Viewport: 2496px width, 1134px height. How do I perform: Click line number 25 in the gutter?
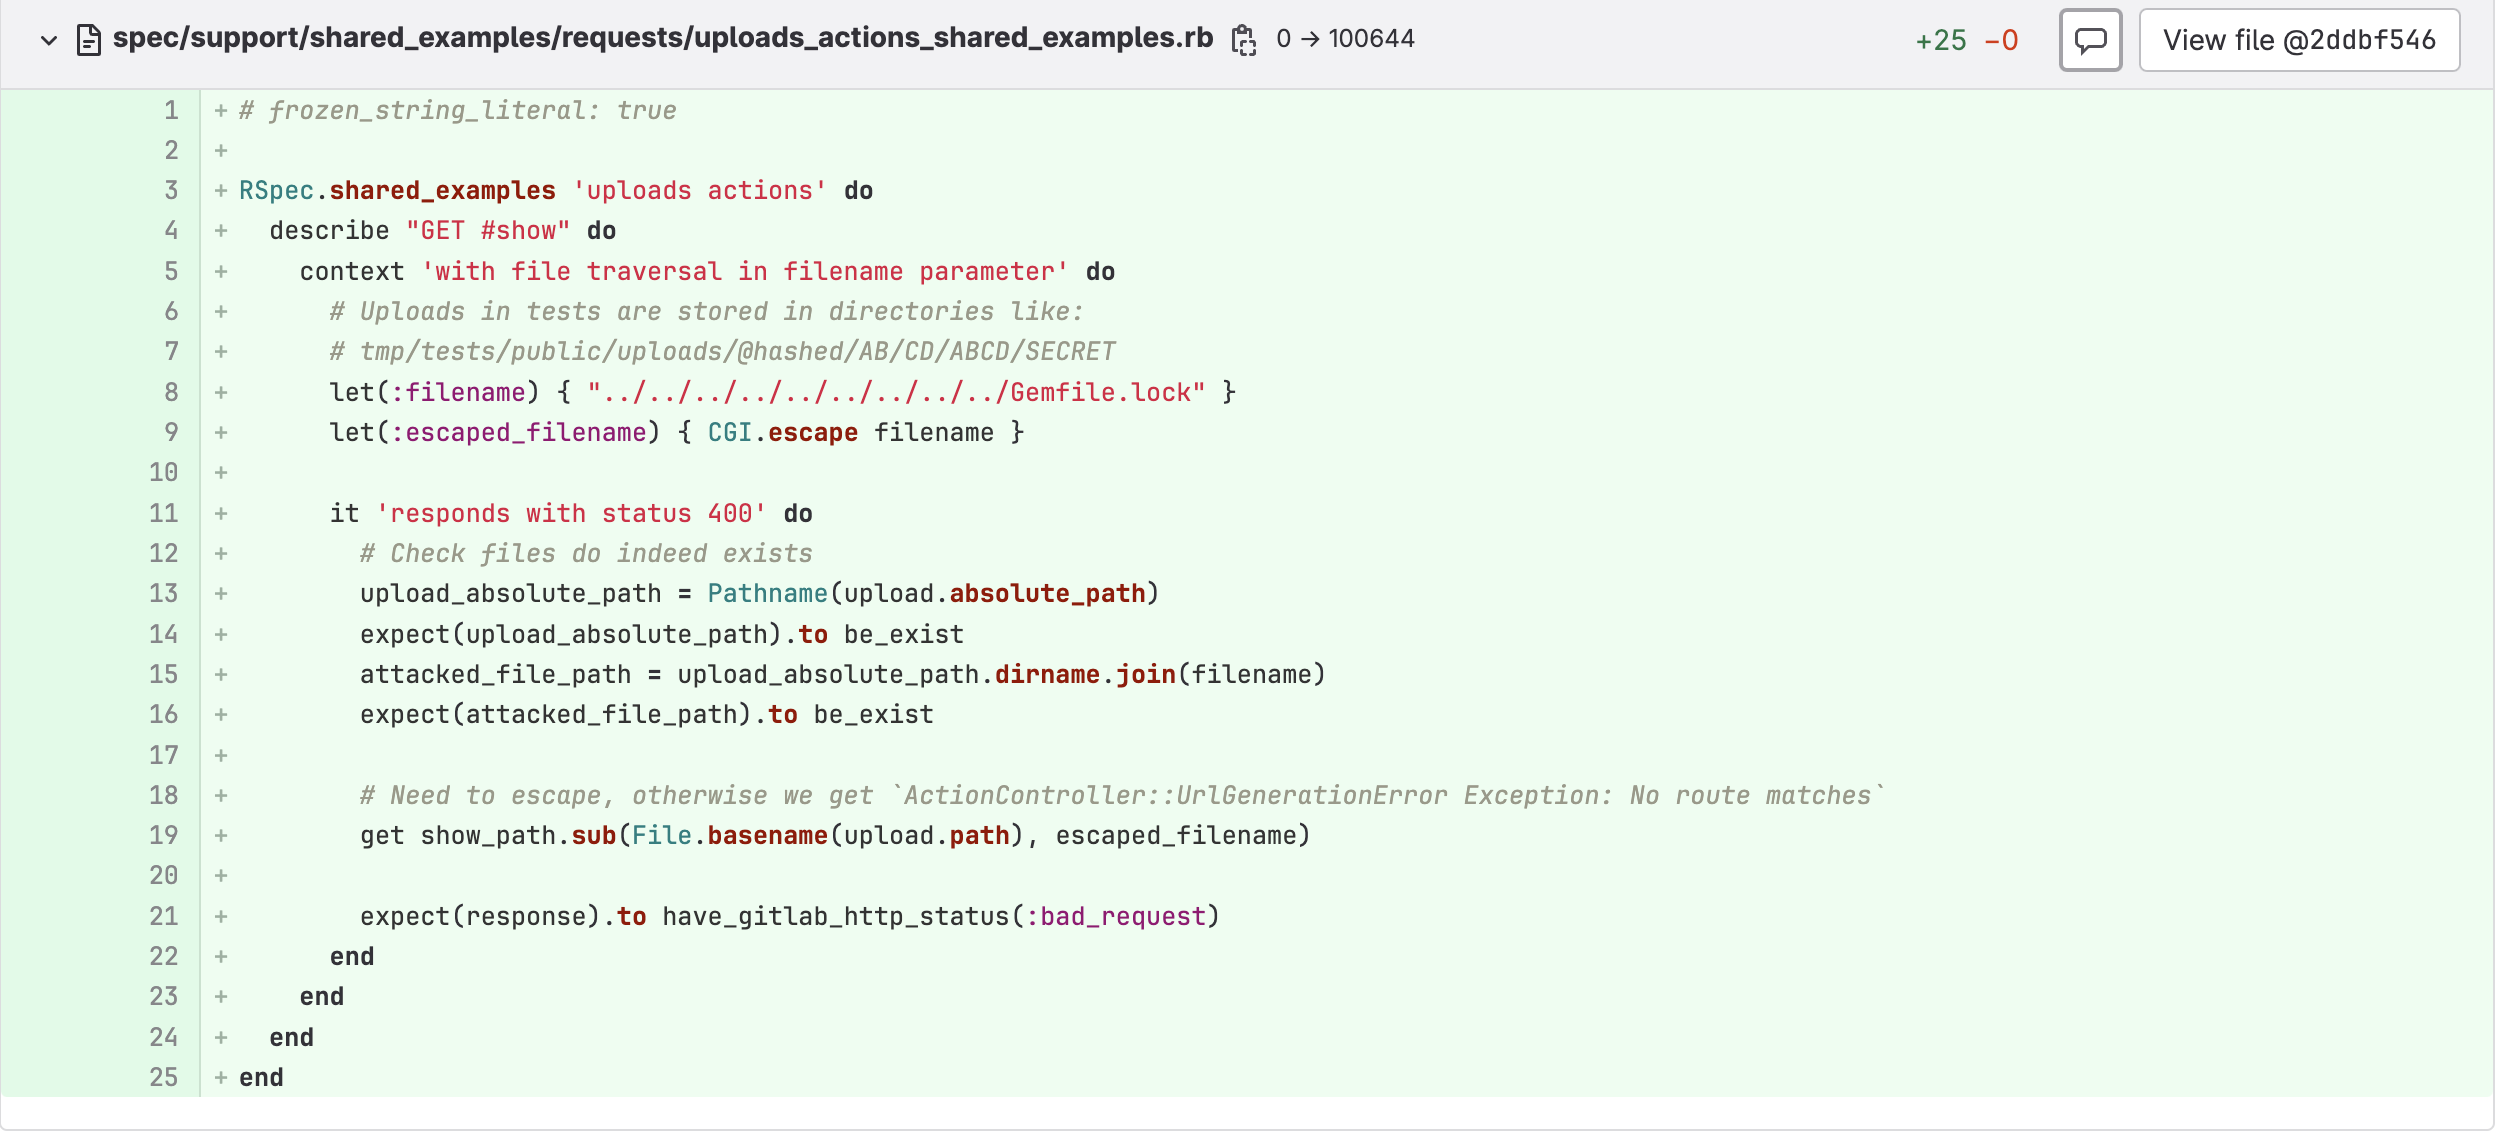pos(163,1077)
